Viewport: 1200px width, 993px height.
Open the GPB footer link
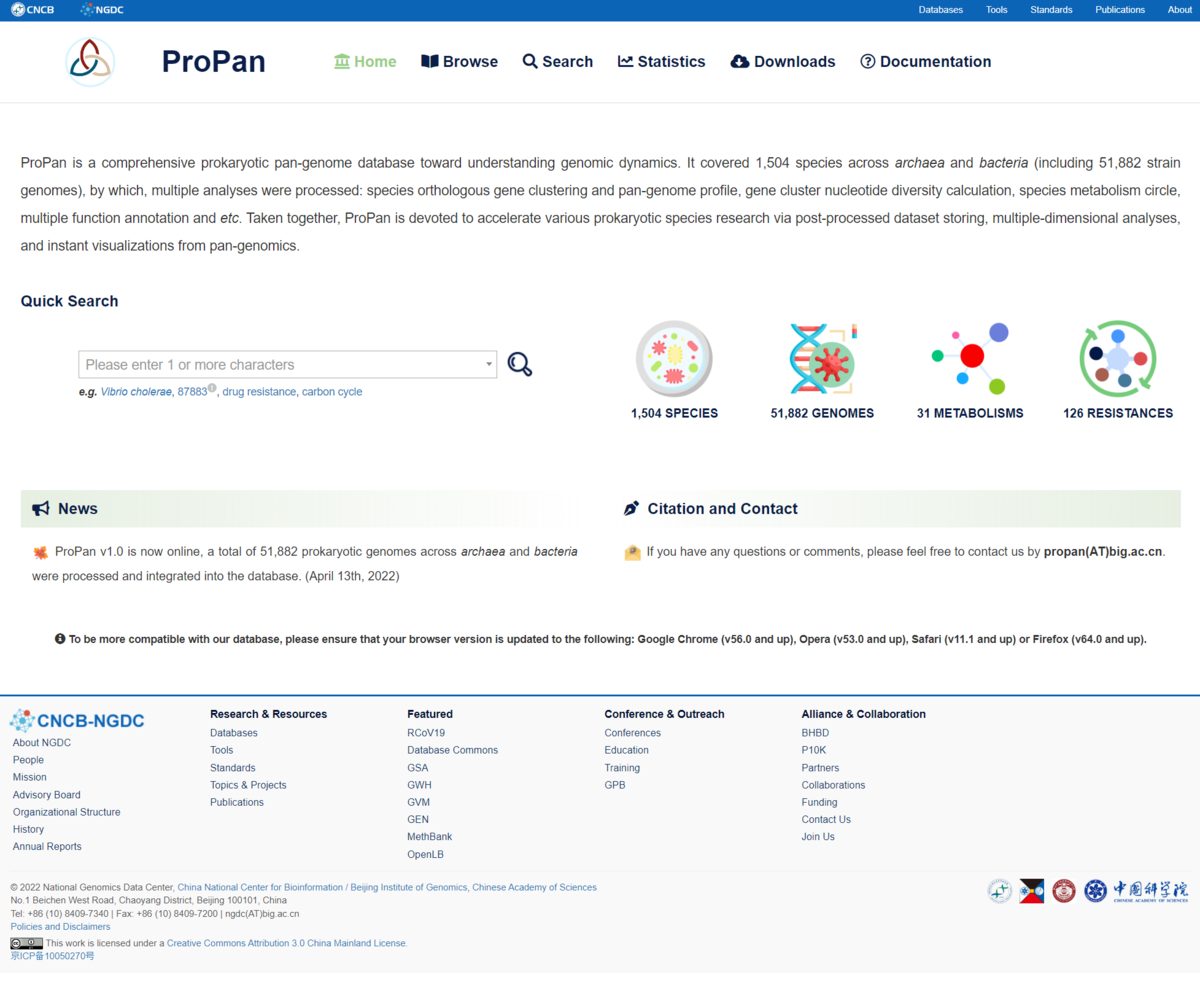pyautogui.click(x=615, y=785)
